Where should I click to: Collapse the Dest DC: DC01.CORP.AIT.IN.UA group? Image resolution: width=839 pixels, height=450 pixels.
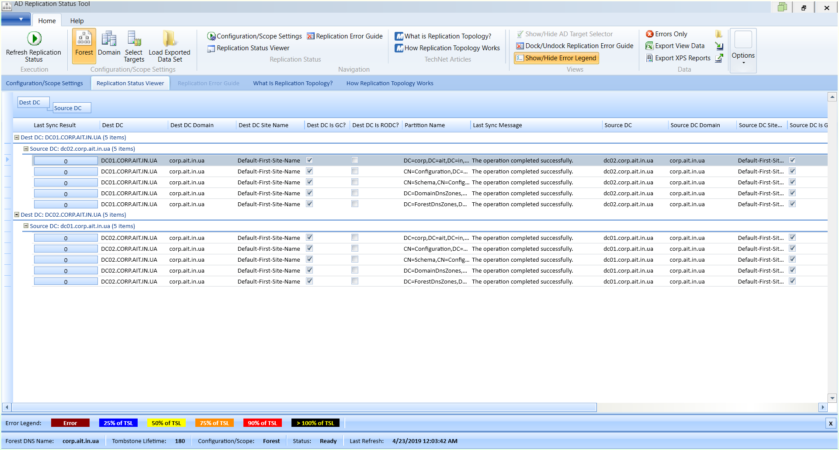point(16,136)
